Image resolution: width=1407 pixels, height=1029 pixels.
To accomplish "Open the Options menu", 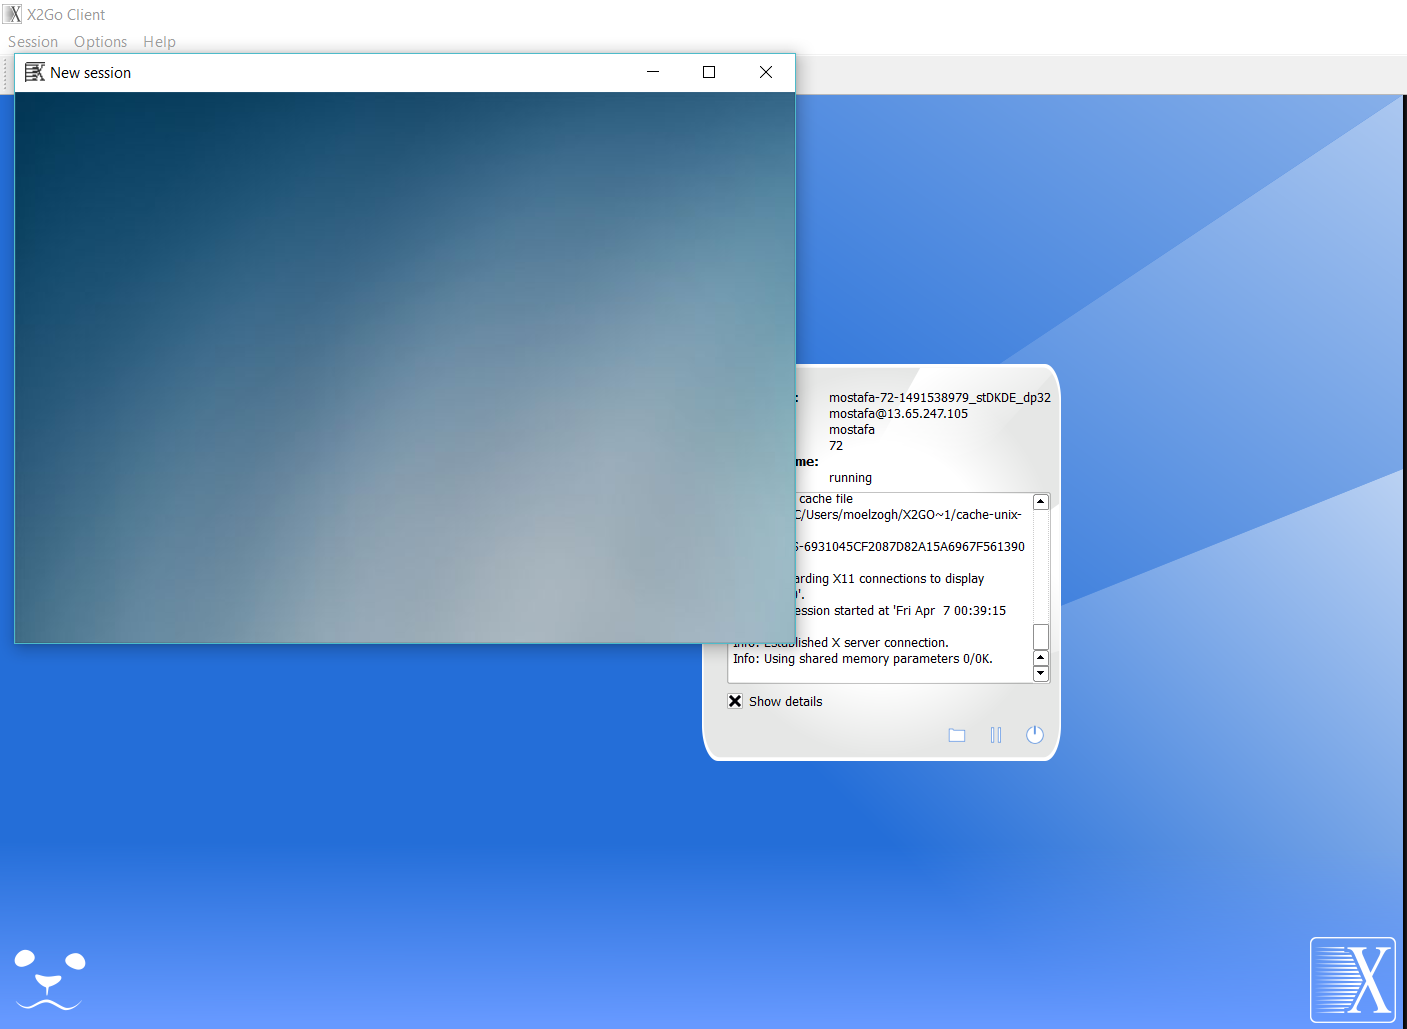I will [x=100, y=41].
